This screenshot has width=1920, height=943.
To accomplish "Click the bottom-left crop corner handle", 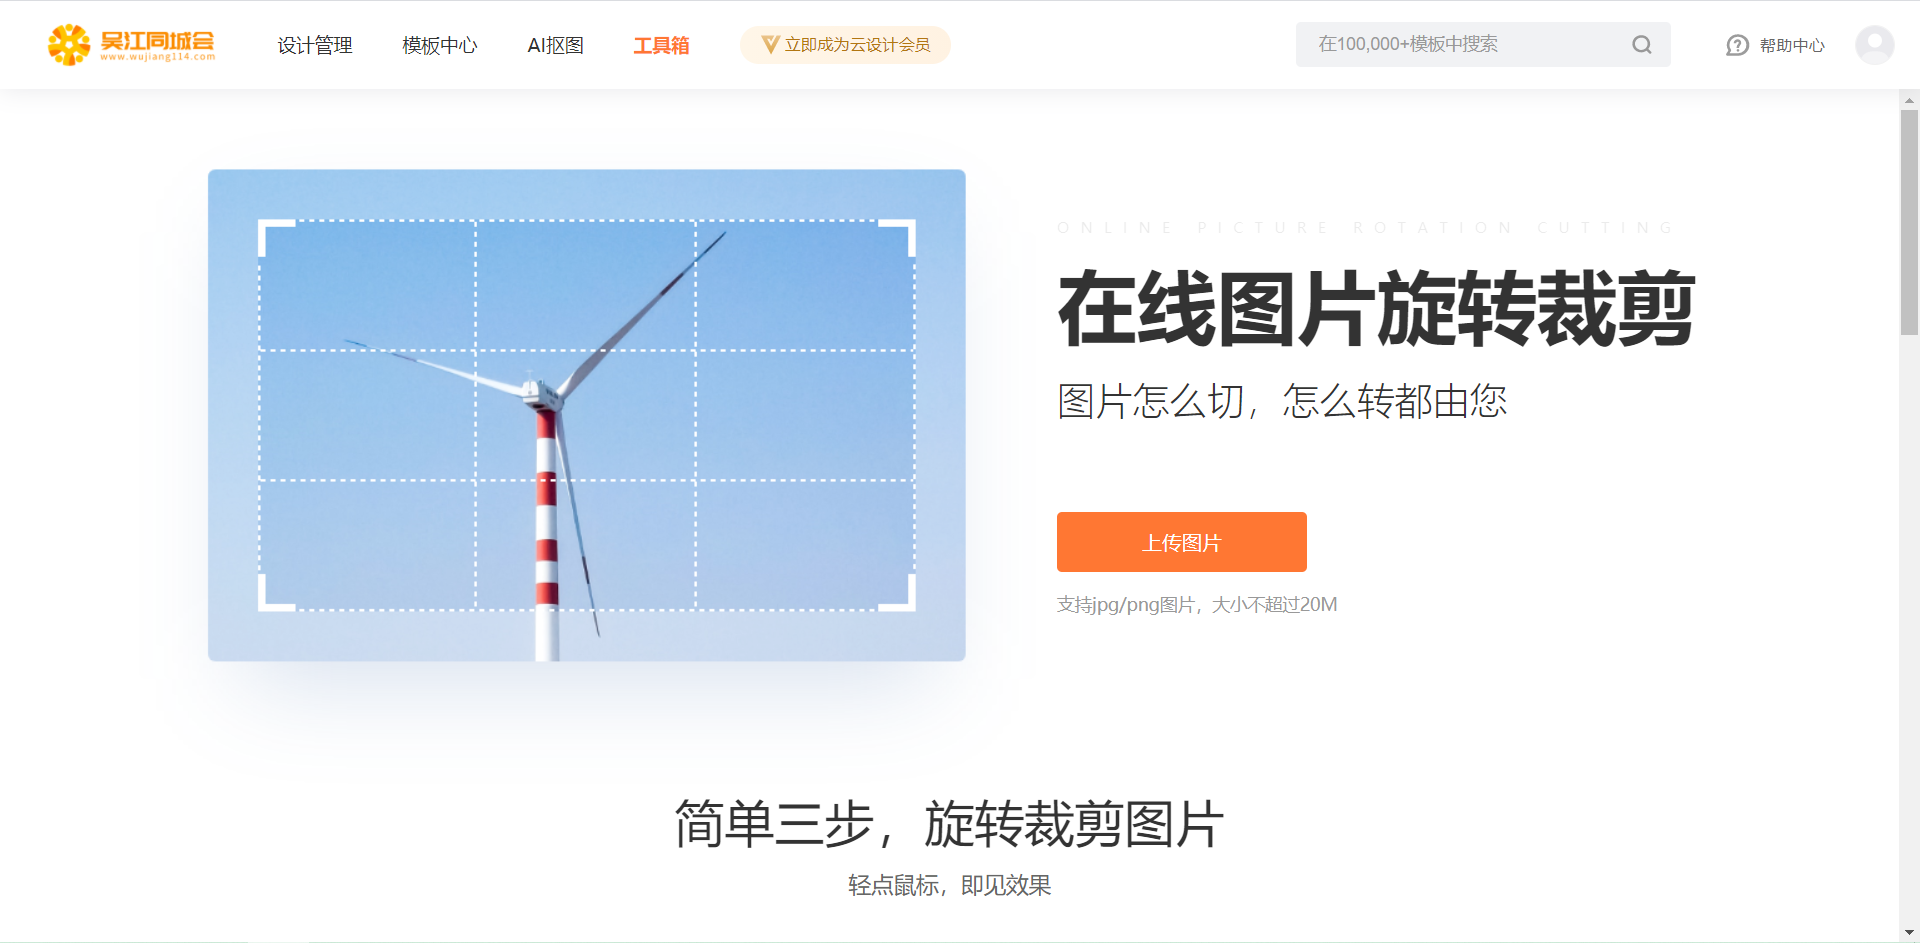I will (275, 593).
